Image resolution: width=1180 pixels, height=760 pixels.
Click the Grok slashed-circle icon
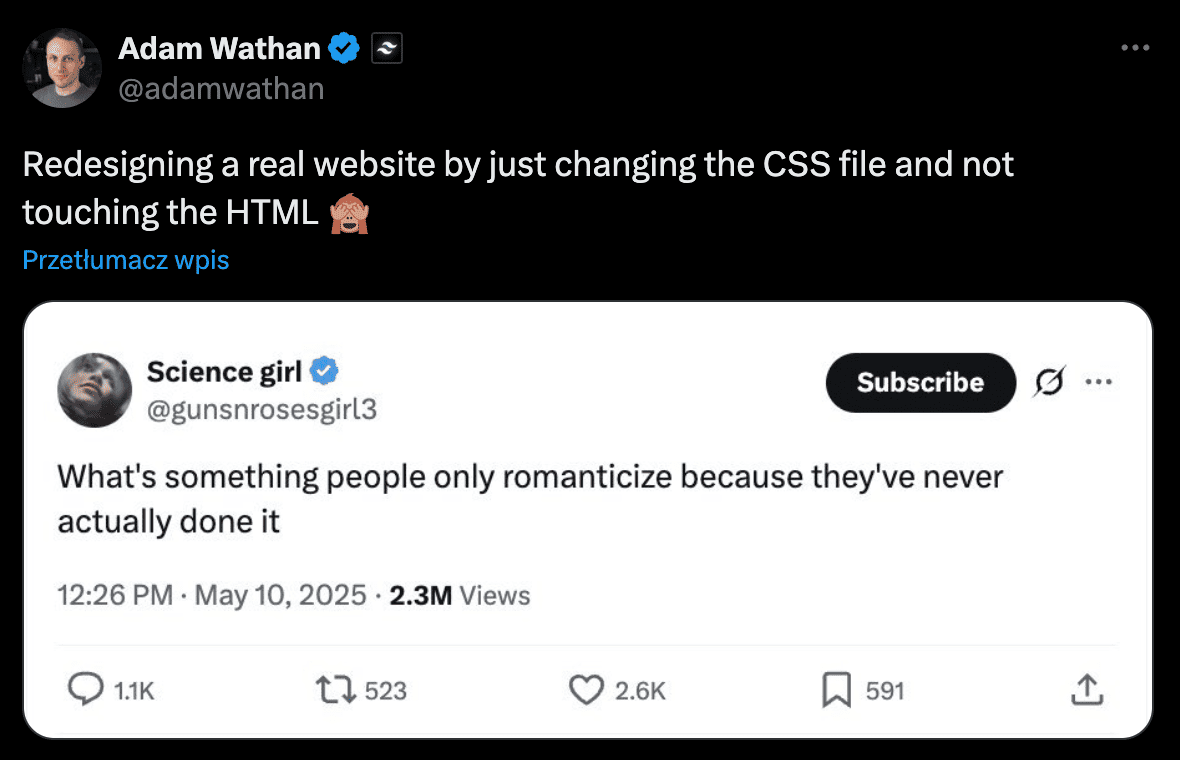click(x=1049, y=382)
